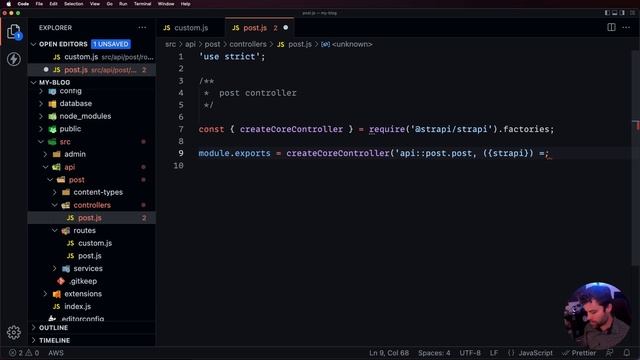Viewport: 640px width, 360px height.
Task: Toggle secondary sidebar layout icon in title bar
Action: pos(622,13)
